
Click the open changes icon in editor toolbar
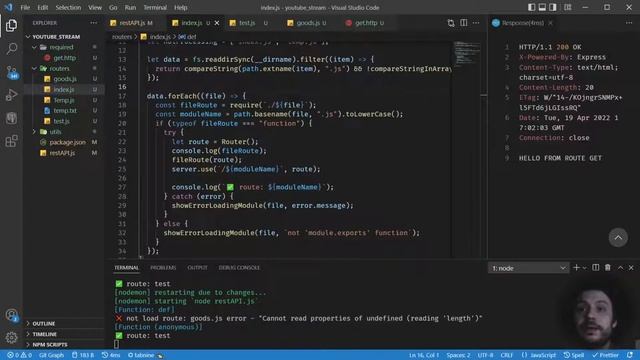coord(451,23)
